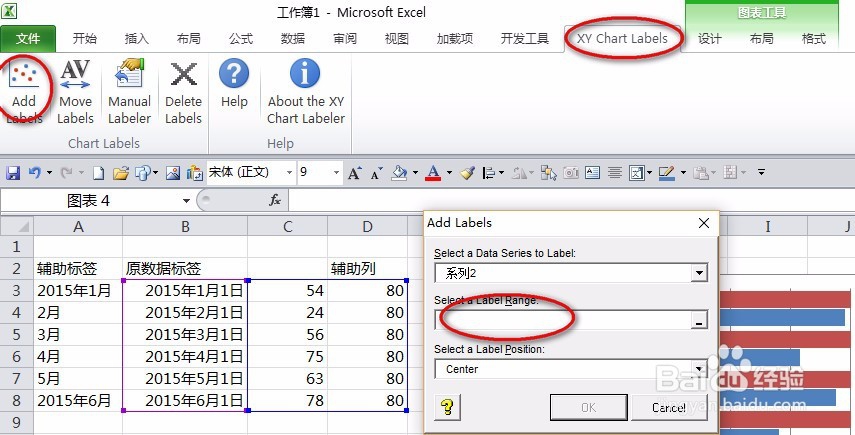Select cell 原数据标签
This screenshot has width=855, height=435.
click(185, 268)
